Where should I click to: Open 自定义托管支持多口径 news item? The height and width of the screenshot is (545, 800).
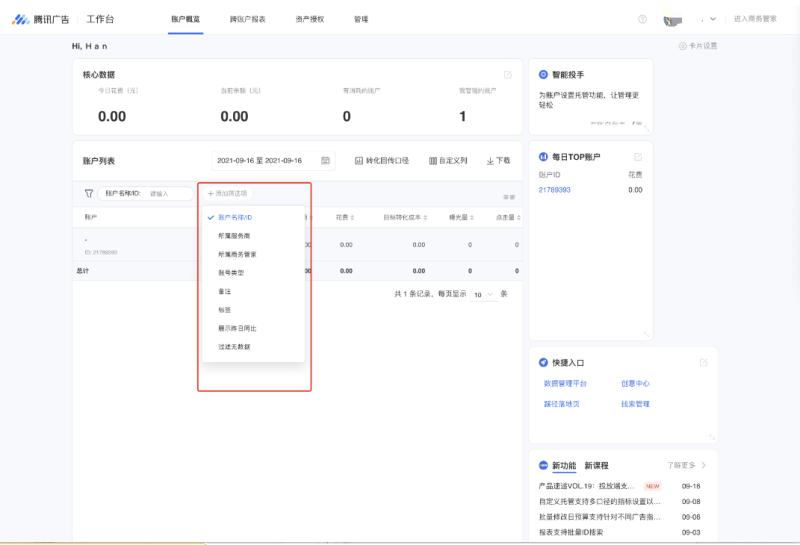[x=599, y=502]
